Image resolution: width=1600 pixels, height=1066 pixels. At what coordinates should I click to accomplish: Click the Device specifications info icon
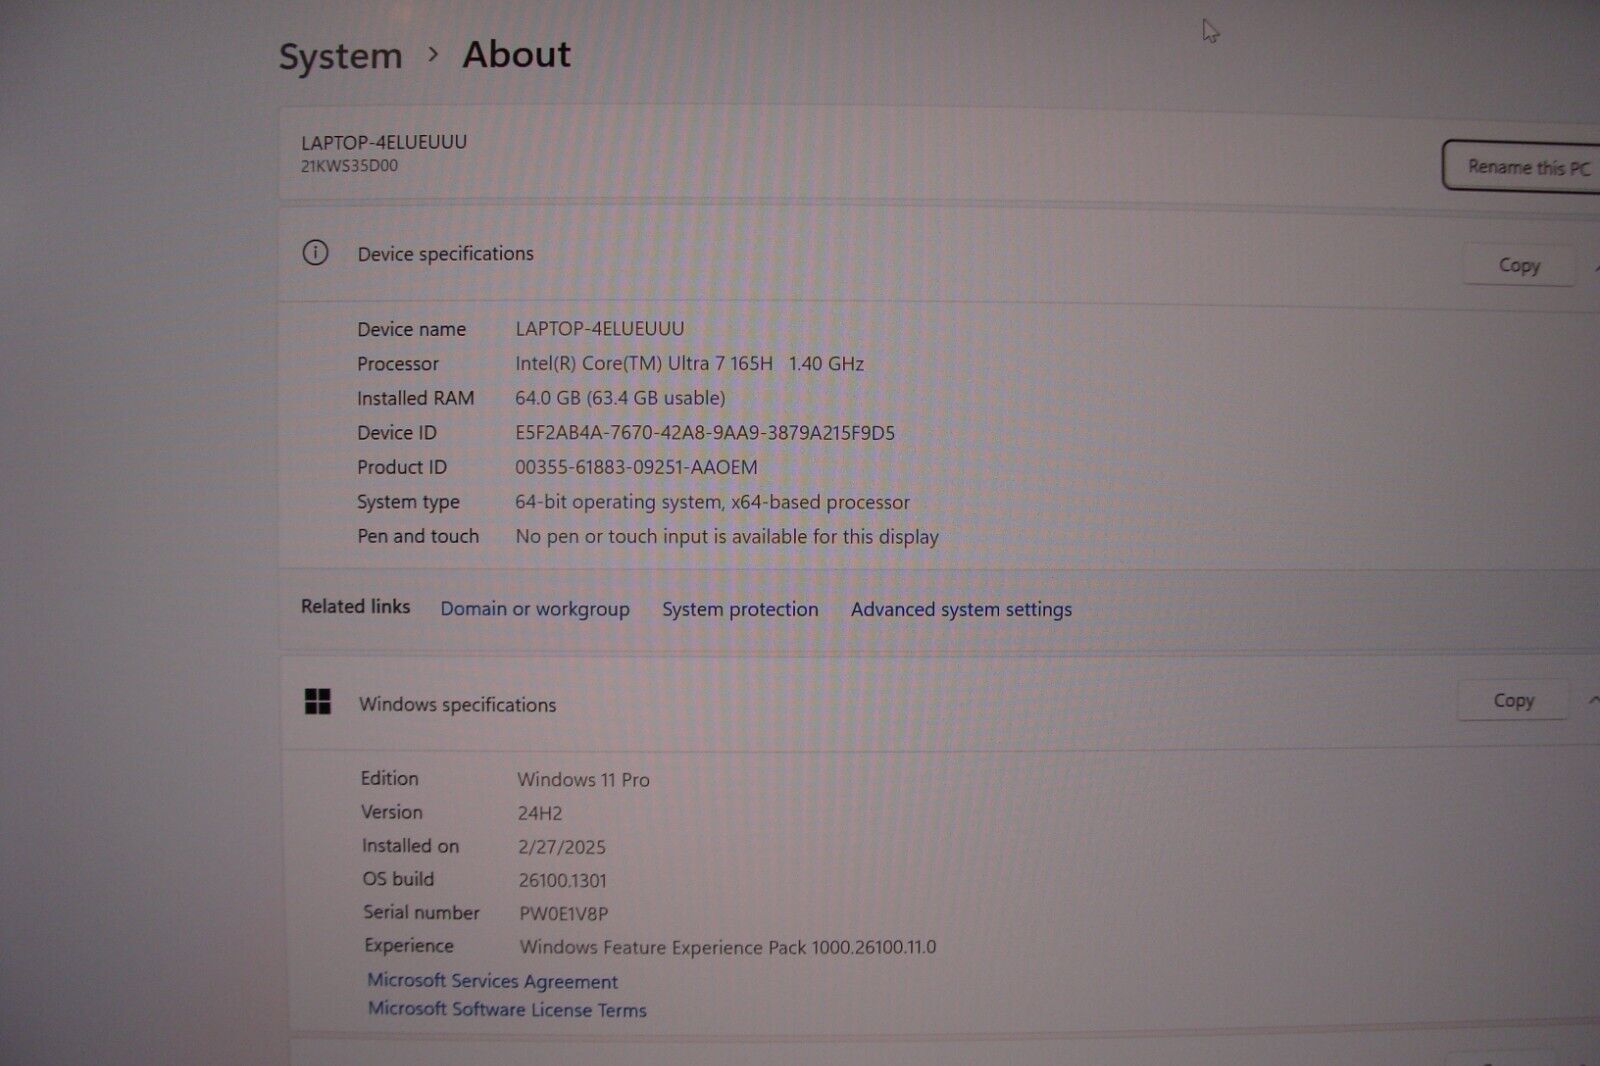pyautogui.click(x=315, y=253)
